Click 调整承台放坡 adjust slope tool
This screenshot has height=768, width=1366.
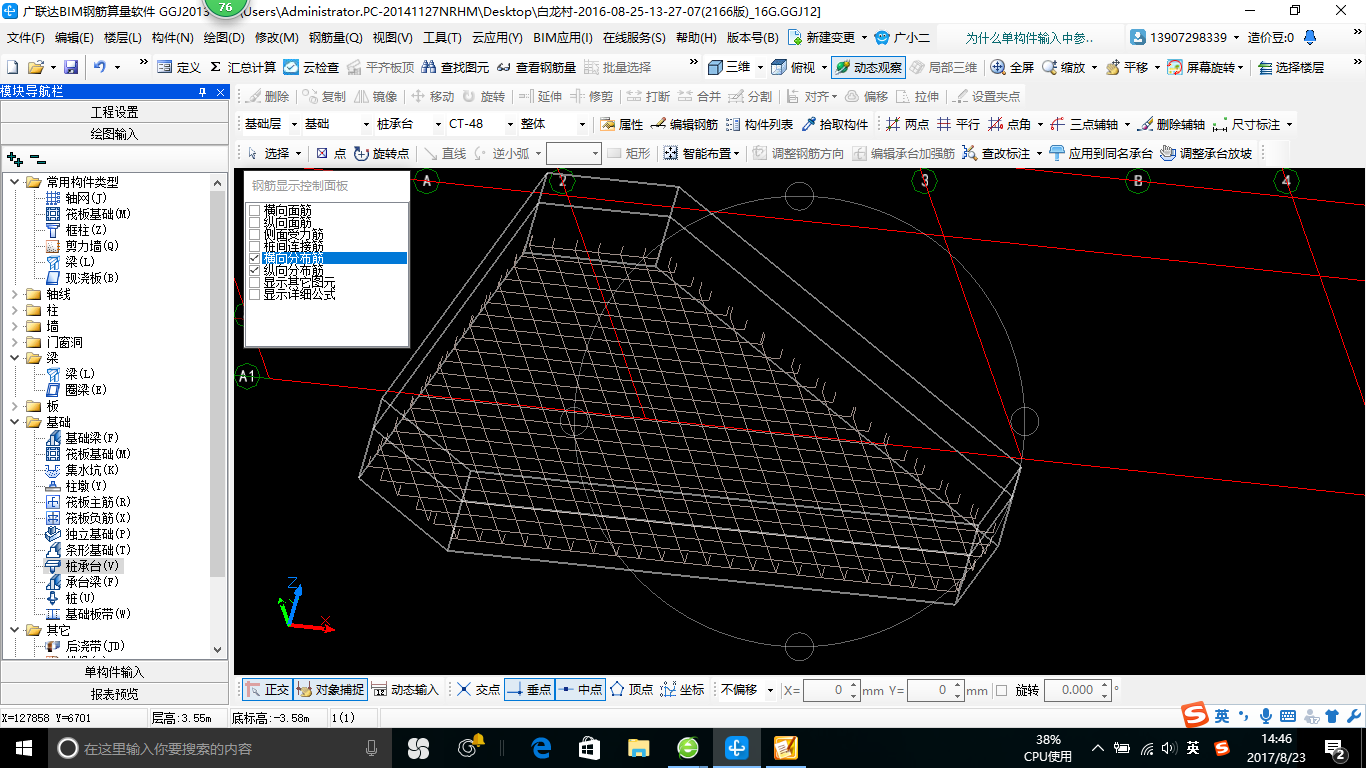pos(1205,153)
